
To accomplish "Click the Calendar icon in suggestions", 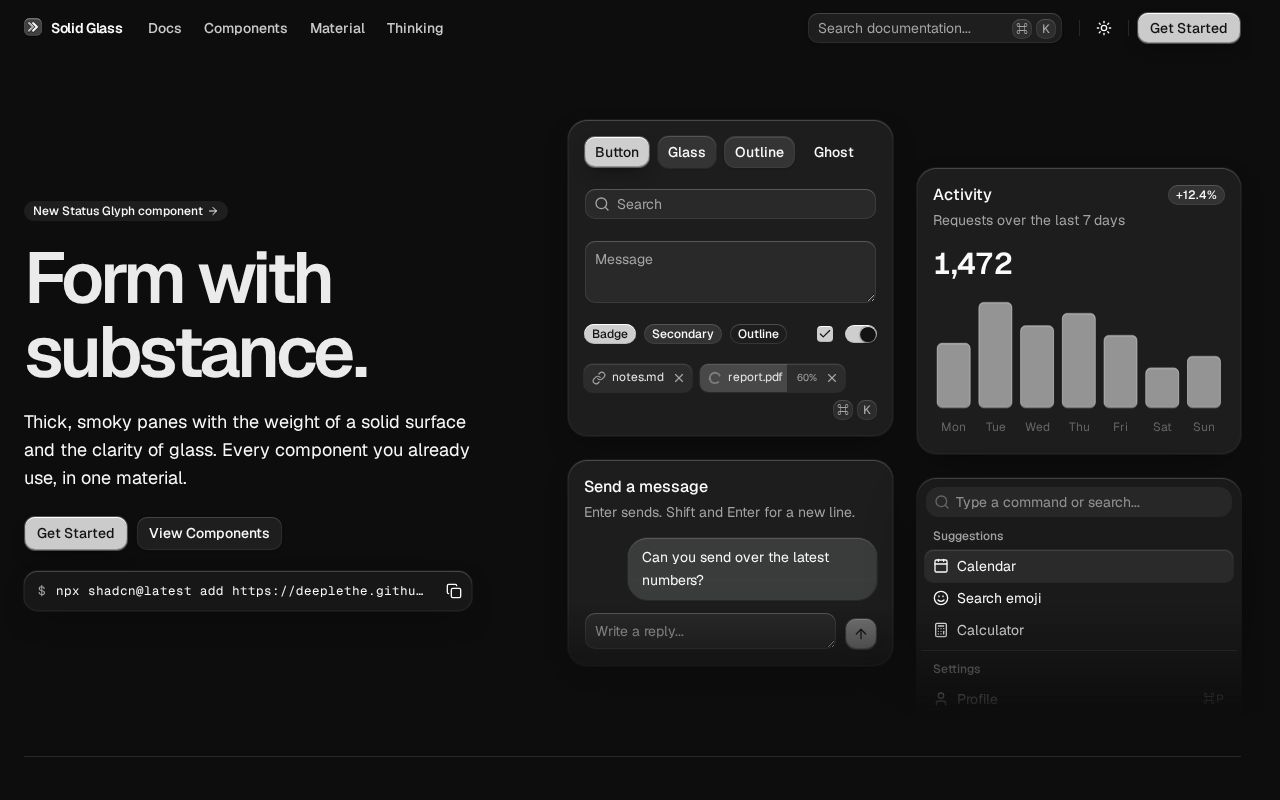I will 941,566.
